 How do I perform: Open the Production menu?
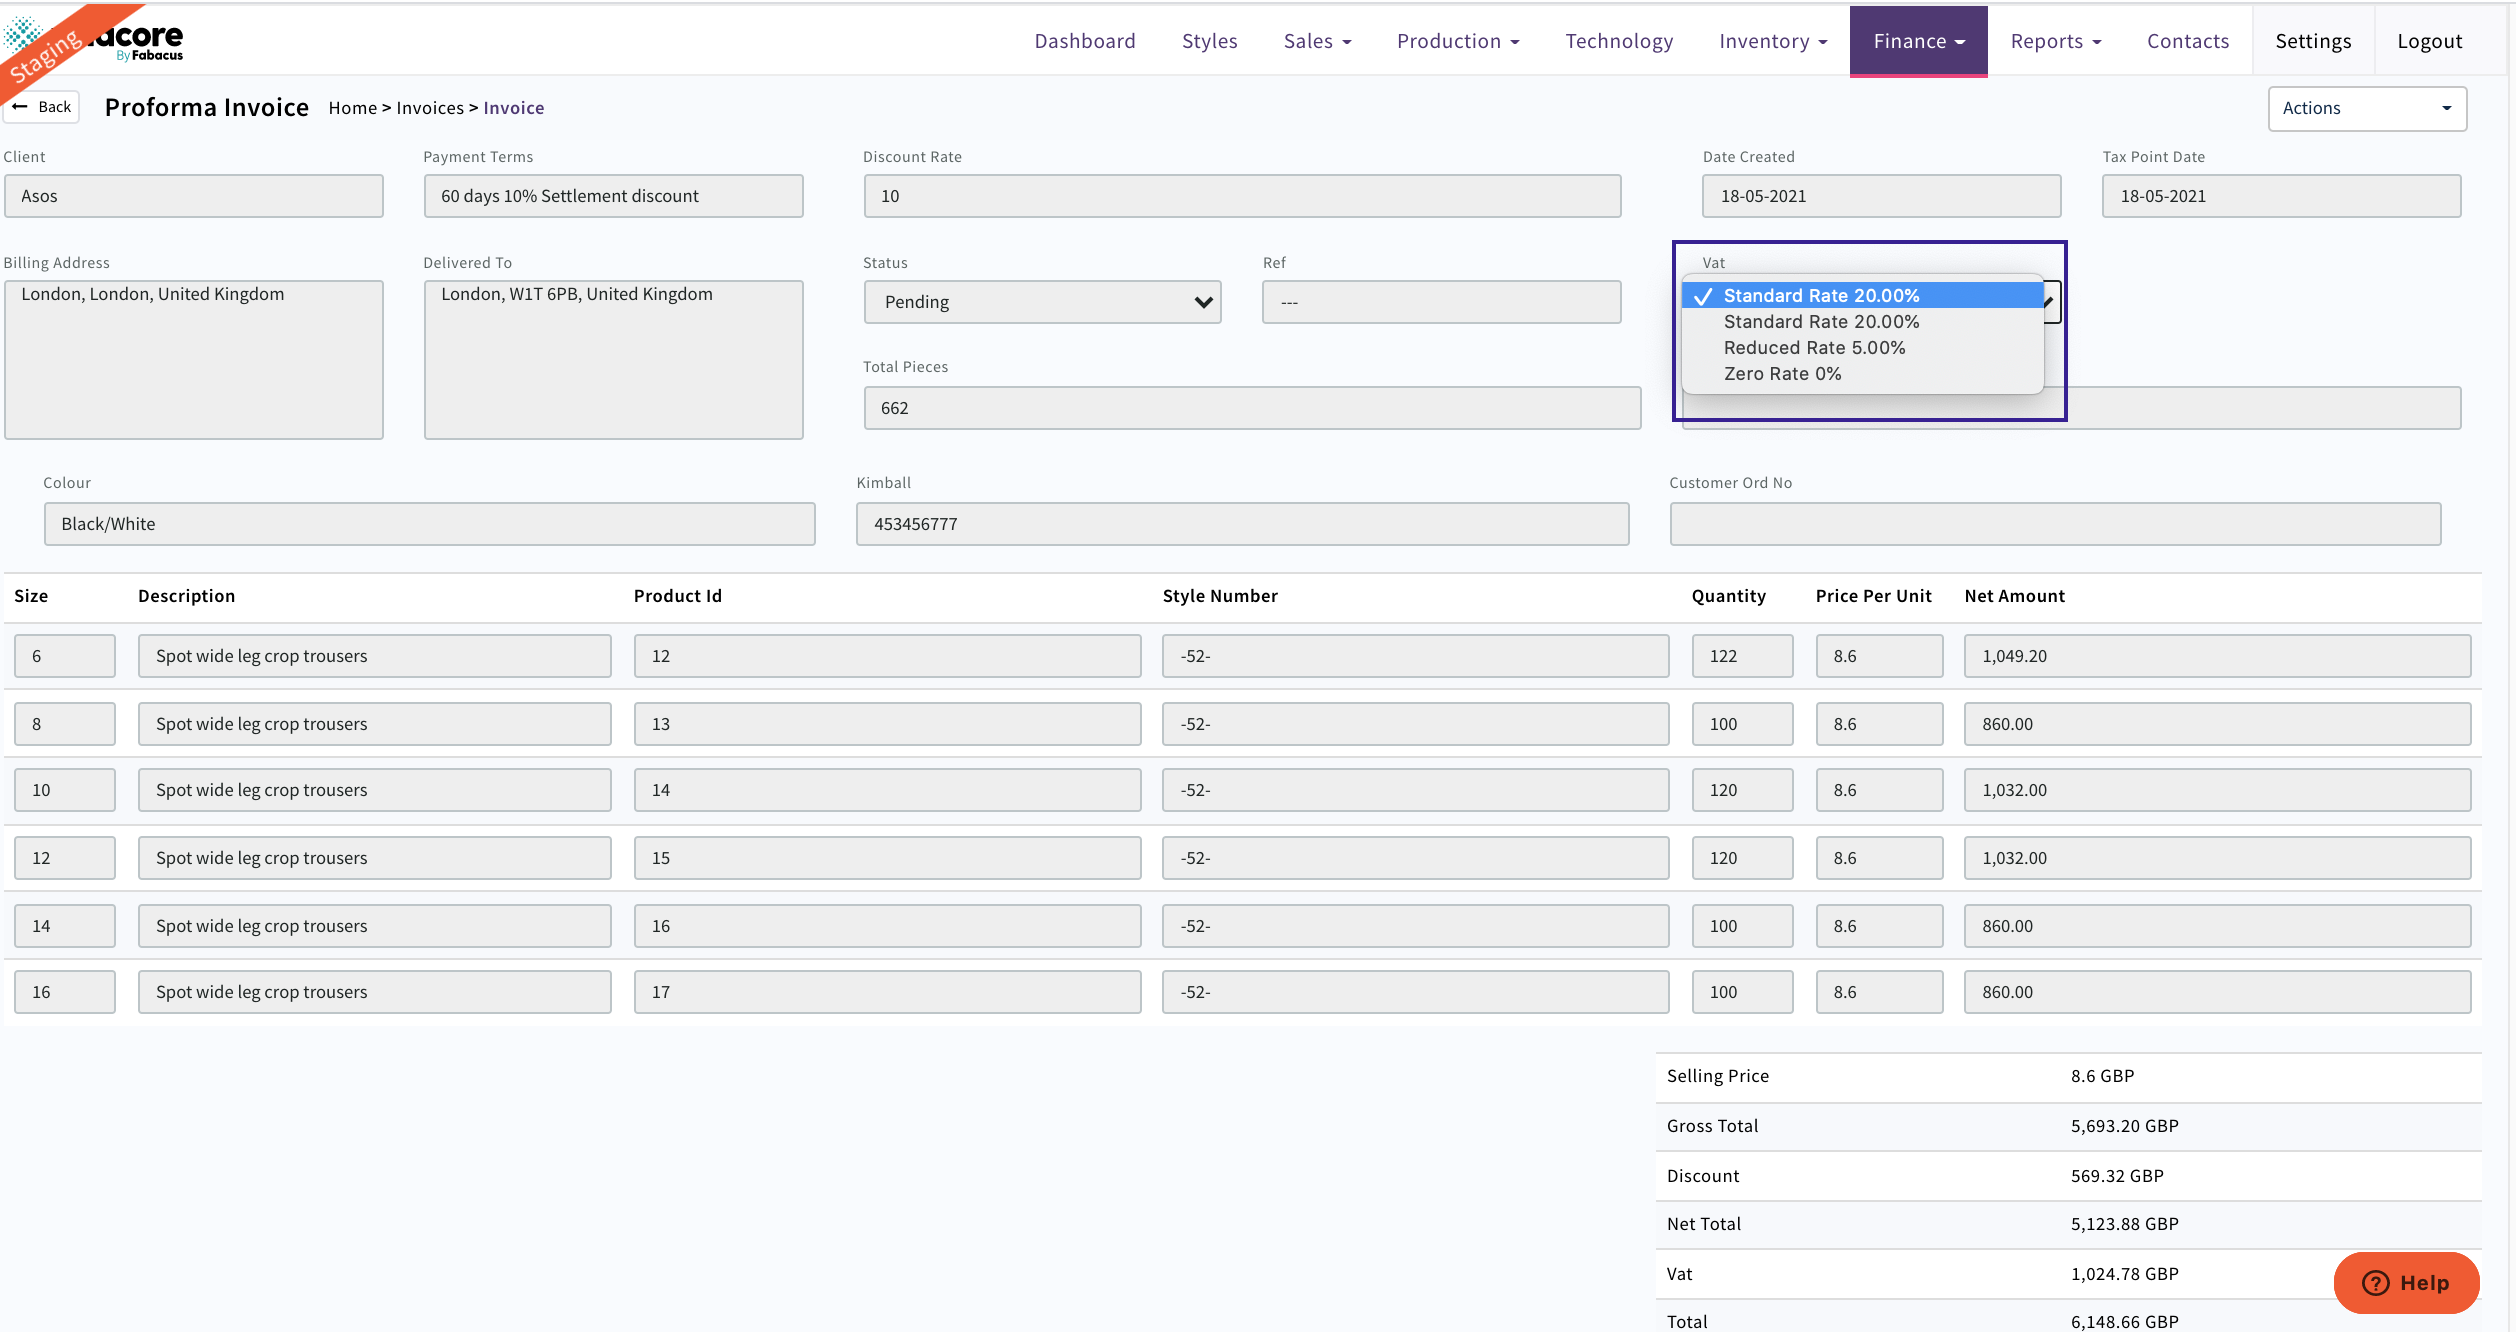point(1457,41)
